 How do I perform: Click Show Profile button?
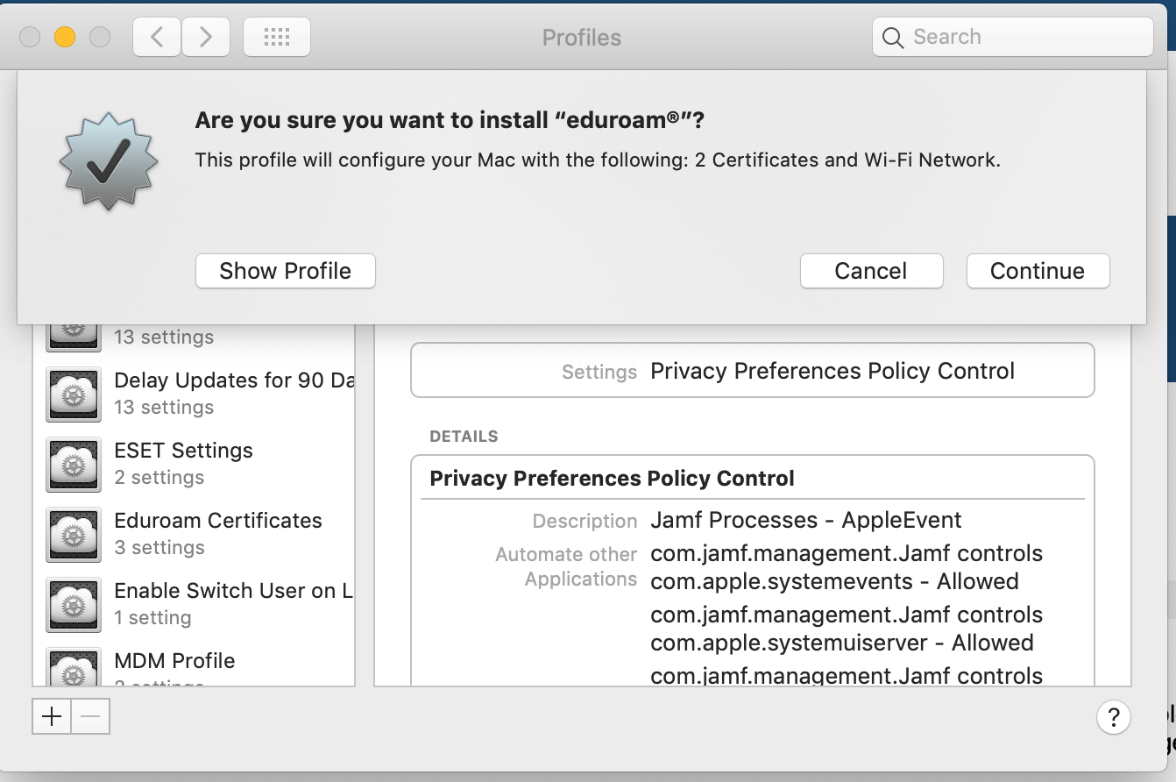tap(285, 271)
